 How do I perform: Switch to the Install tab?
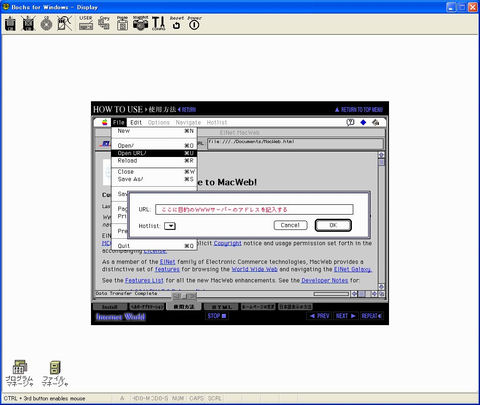pyautogui.click(x=110, y=307)
